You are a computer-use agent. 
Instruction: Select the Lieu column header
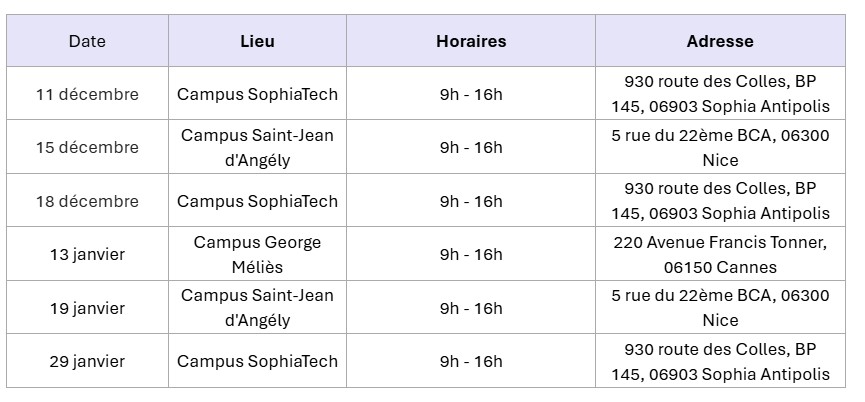point(257,41)
